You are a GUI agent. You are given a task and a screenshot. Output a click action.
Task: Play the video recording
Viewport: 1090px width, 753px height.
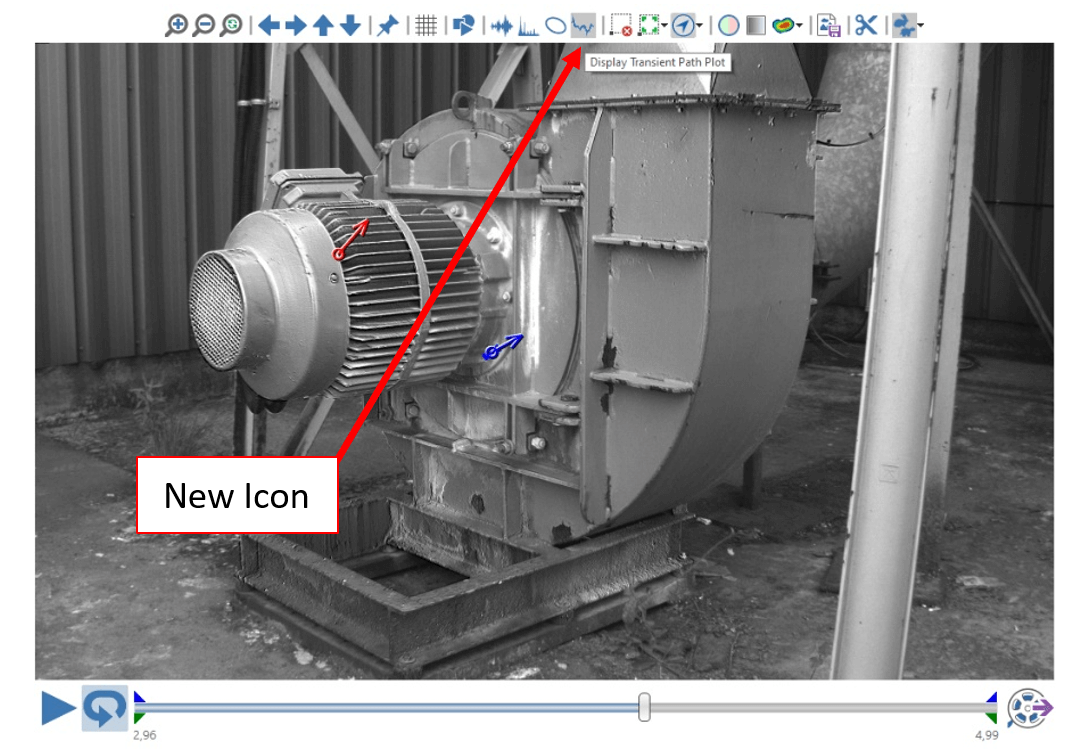click(58, 708)
